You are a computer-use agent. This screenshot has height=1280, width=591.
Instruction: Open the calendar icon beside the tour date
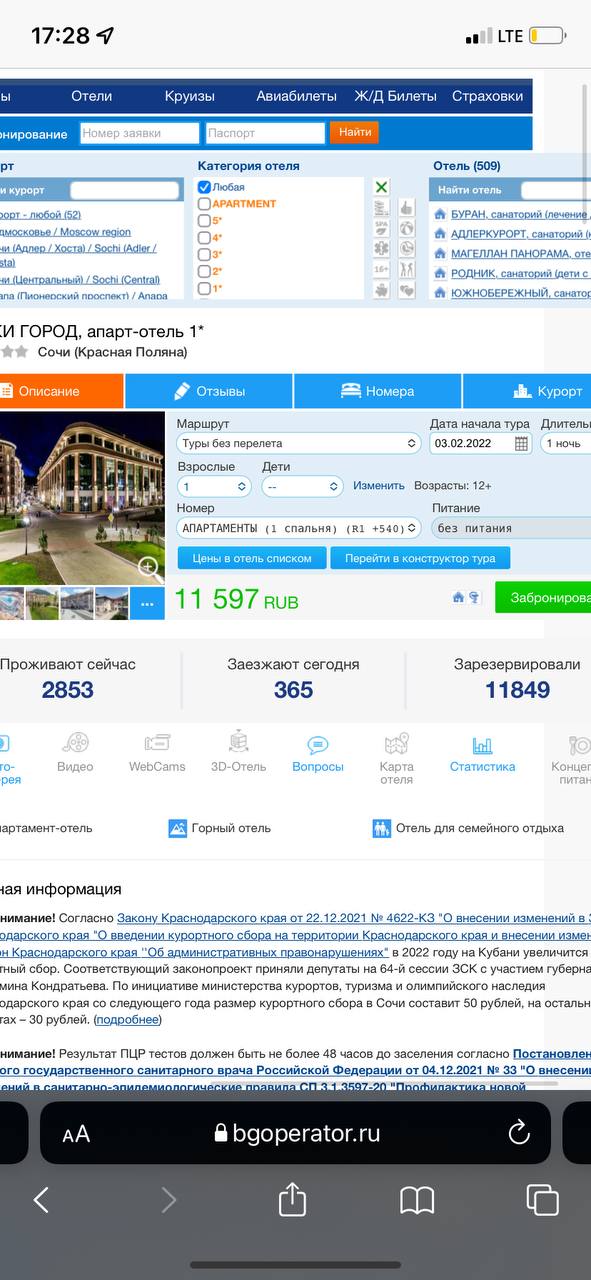521,443
